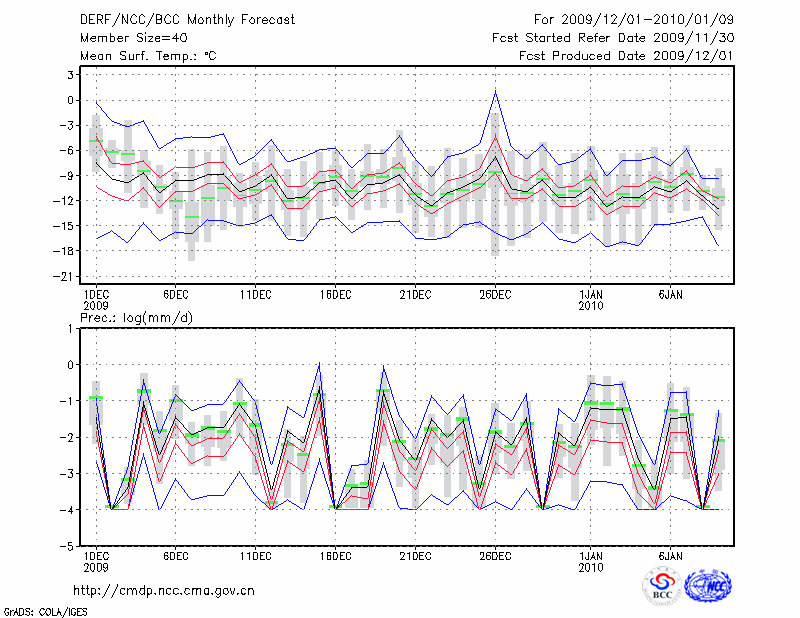Click the blue peak near 26DEC in temperature chart
Viewport: 800px width, 618px height.
495,91
